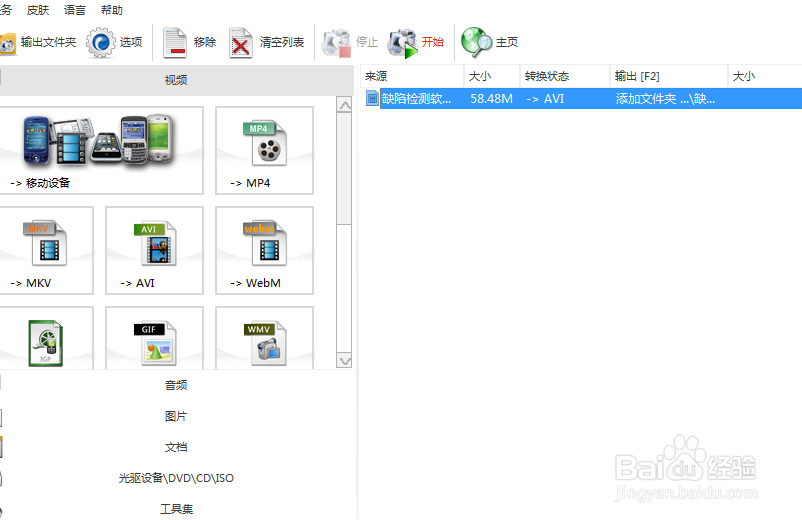The height and width of the screenshot is (520, 802).
Task: Open the 语言 language menu
Action: (75, 10)
